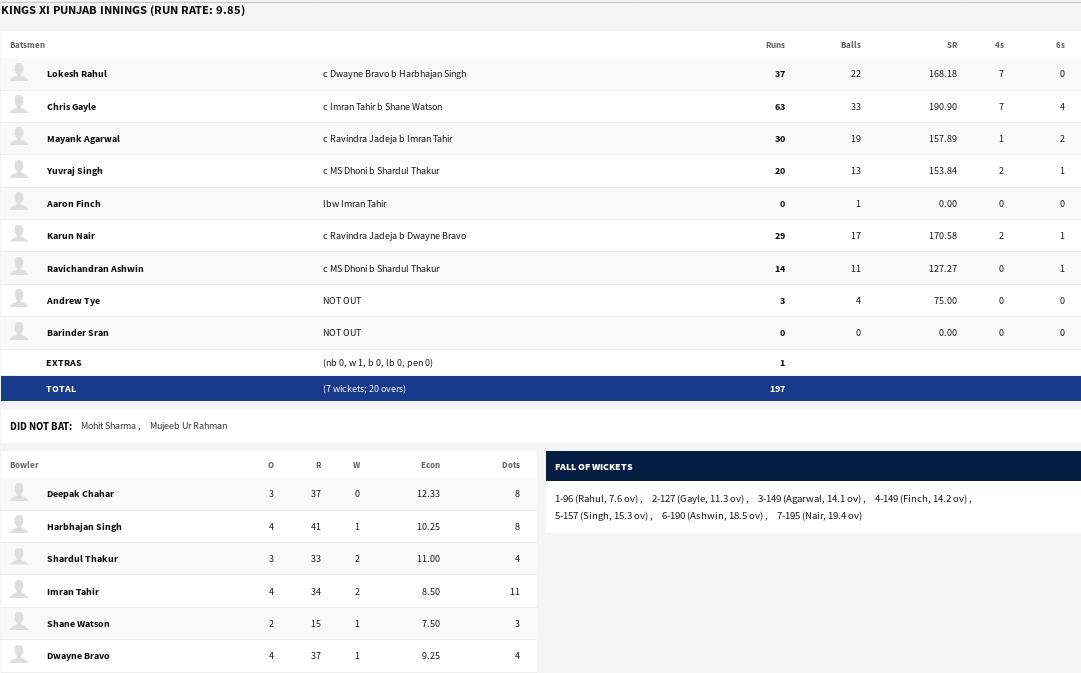Image resolution: width=1081 pixels, height=673 pixels.
Task: Select Shardul Thakur in bowler table
Action: tap(82, 559)
